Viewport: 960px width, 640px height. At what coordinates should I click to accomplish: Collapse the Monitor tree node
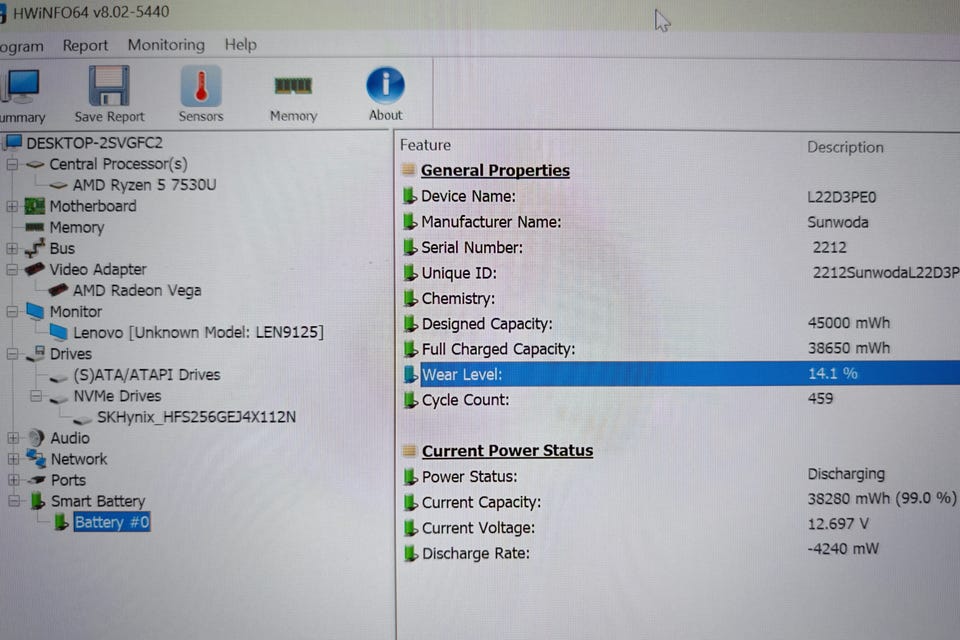point(12,312)
